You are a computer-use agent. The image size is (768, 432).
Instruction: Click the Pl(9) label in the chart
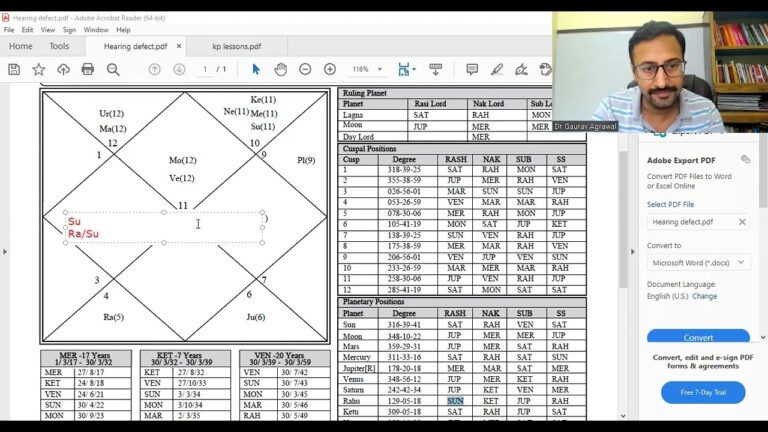(x=306, y=160)
